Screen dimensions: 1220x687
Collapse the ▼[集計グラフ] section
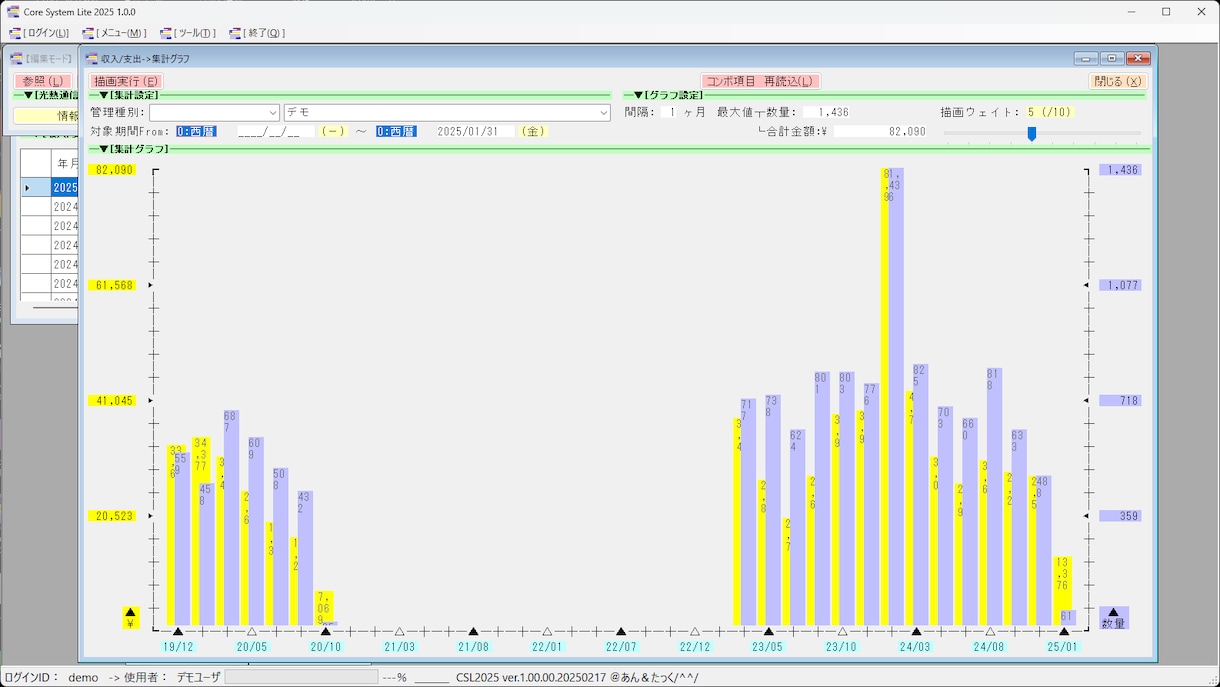tap(133, 149)
